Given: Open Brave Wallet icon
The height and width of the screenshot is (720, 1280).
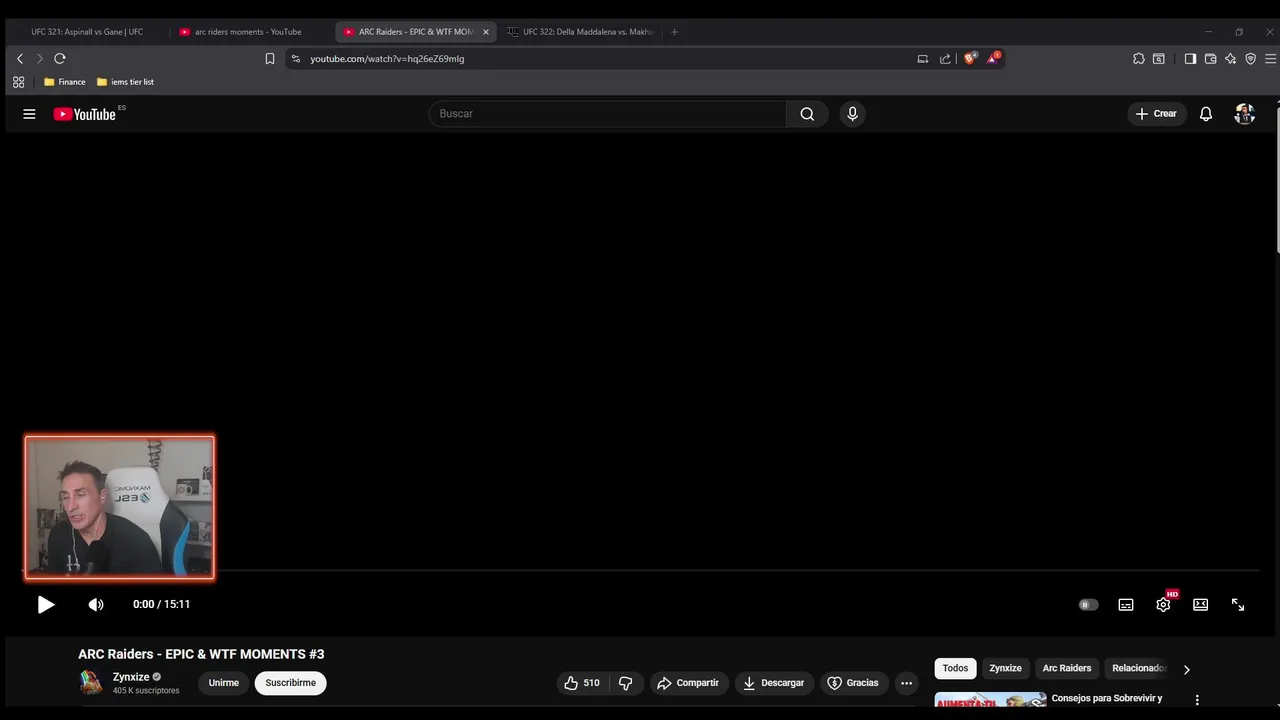Looking at the screenshot, I should pyautogui.click(x=1210, y=59).
